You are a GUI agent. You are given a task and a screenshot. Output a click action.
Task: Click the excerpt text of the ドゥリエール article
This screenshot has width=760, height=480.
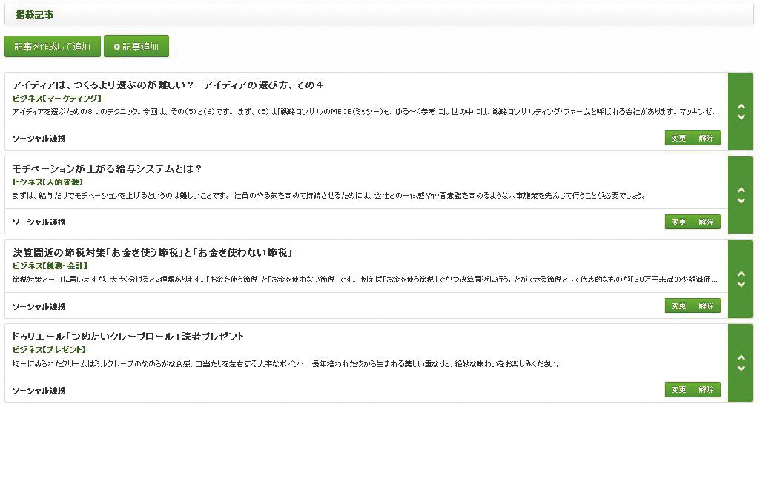(x=286, y=363)
